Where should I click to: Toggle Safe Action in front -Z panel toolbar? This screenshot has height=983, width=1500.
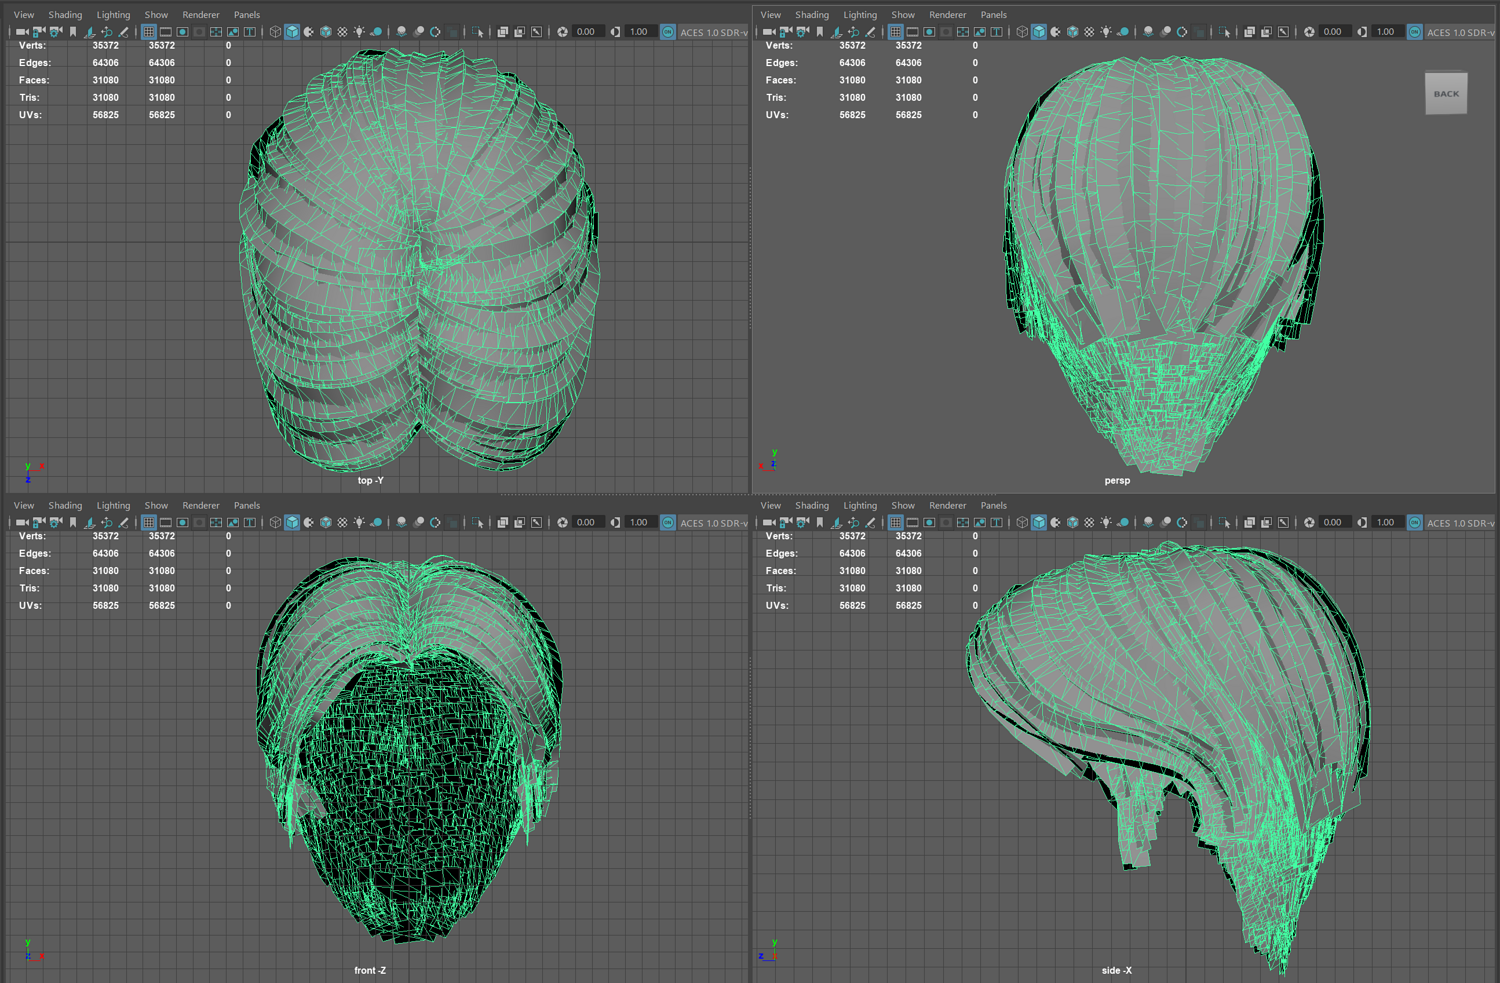pos(233,522)
